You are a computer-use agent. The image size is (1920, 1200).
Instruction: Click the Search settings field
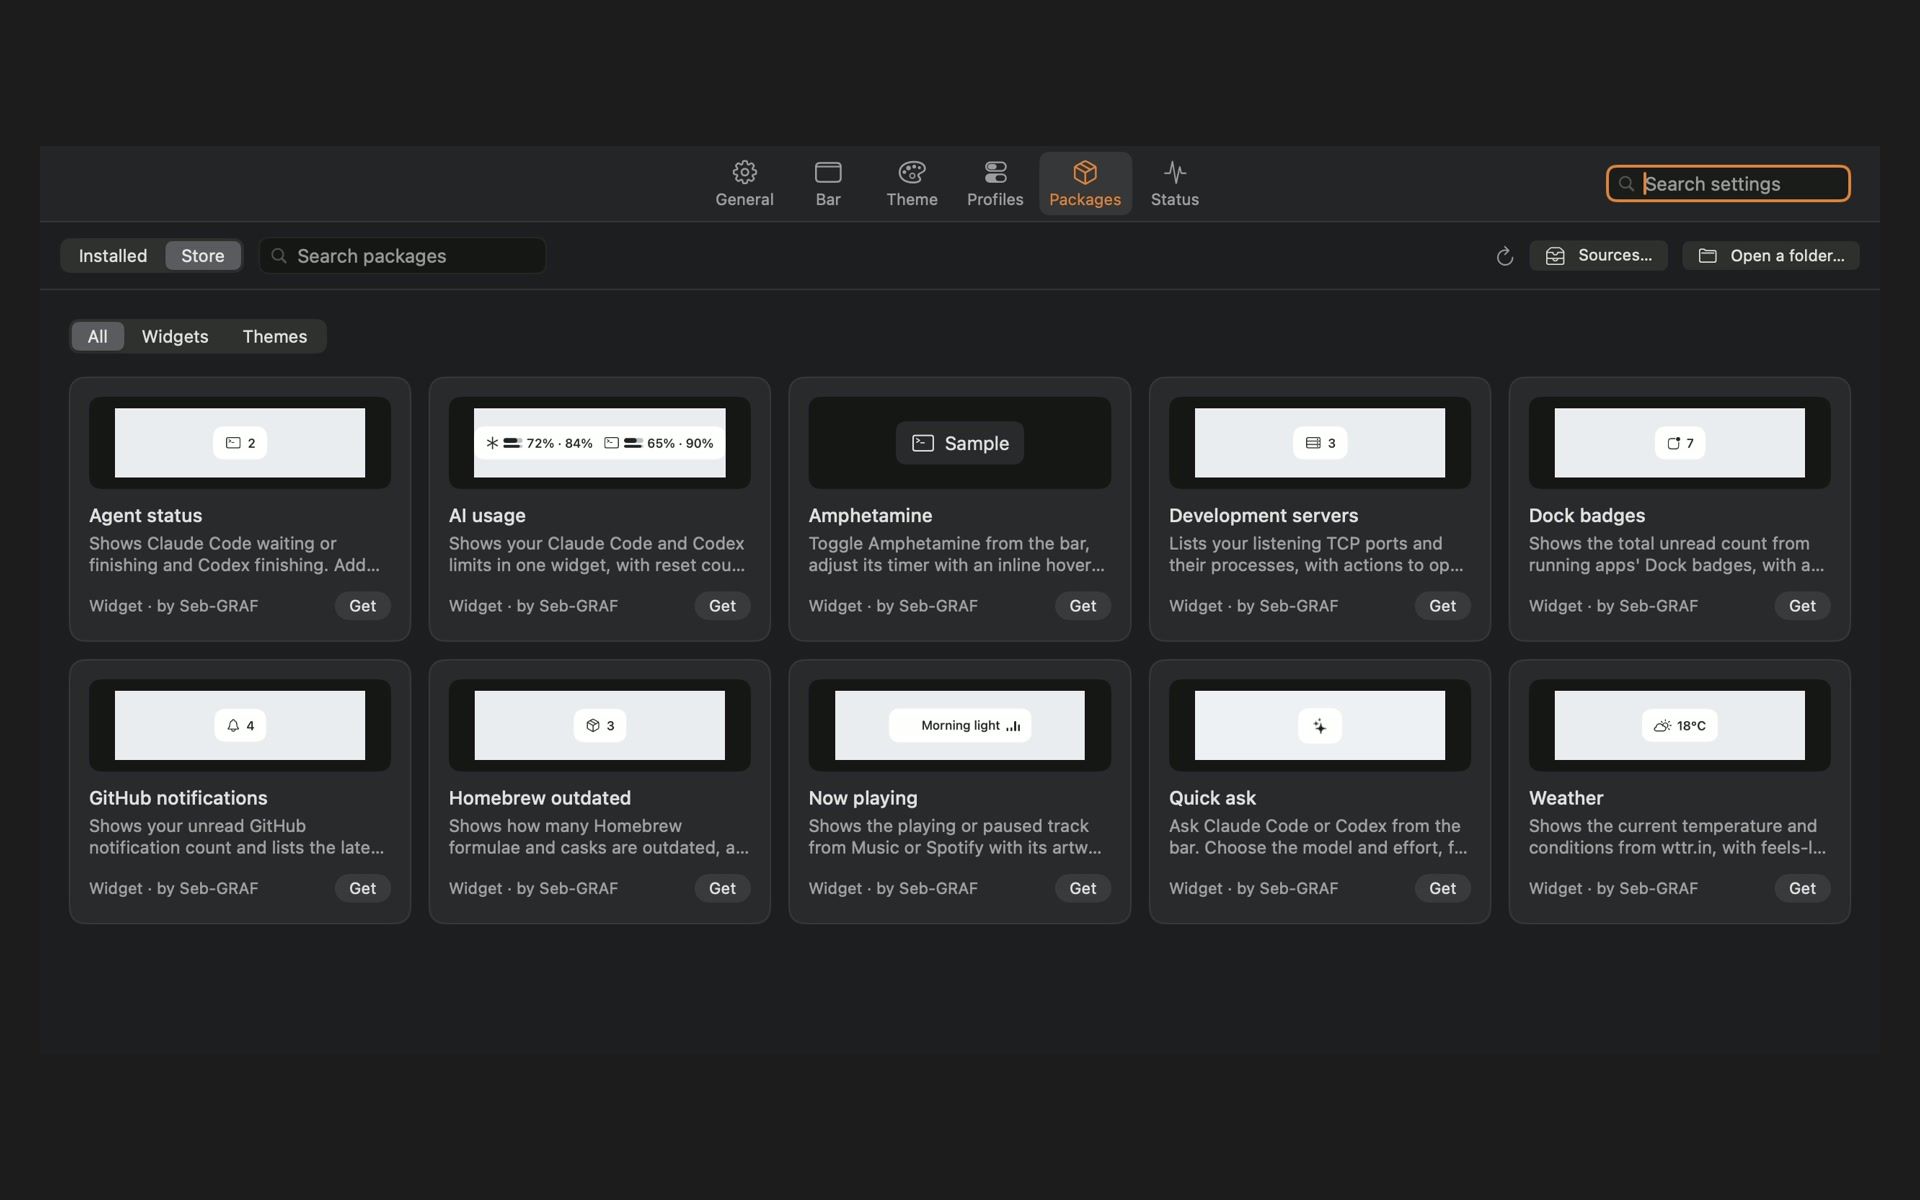coord(1728,184)
